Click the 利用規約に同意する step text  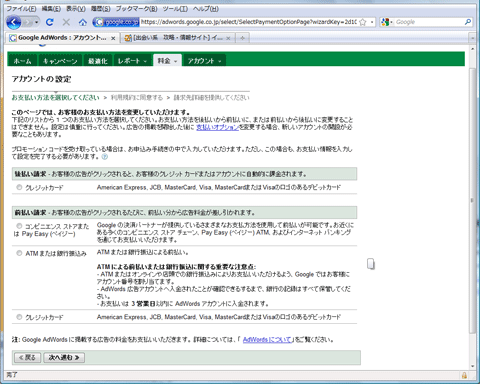(137, 98)
